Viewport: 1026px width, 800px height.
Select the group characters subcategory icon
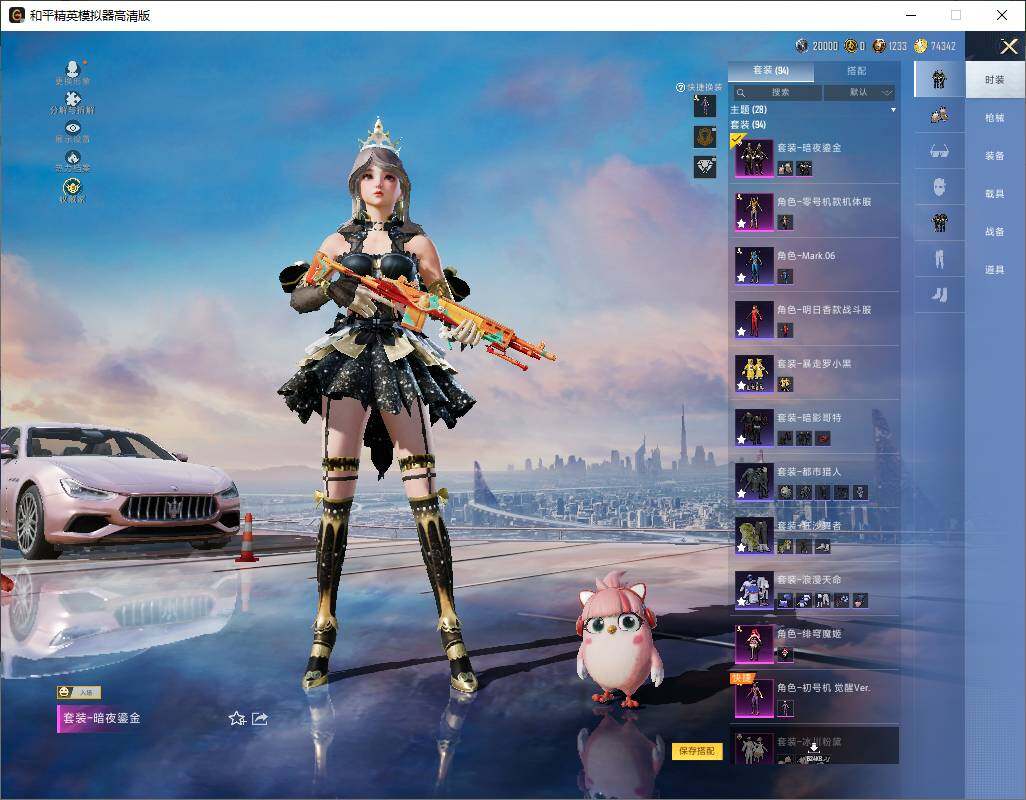(939, 115)
